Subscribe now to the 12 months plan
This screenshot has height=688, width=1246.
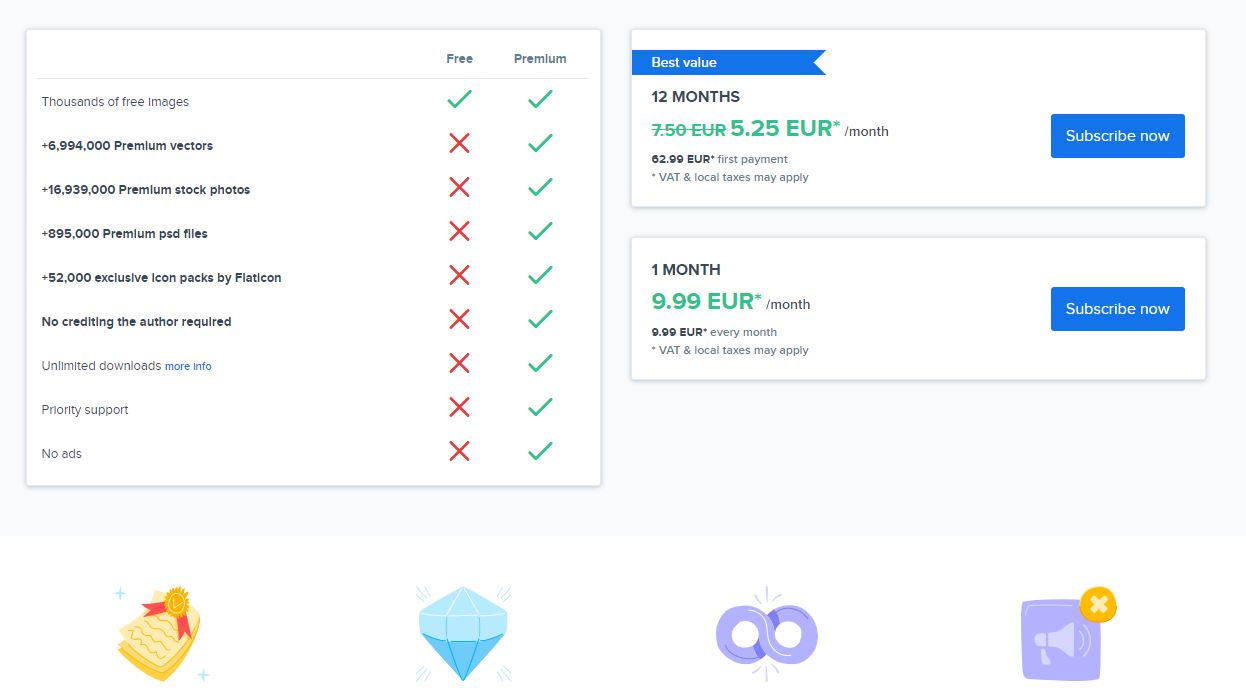coord(1117,136)
